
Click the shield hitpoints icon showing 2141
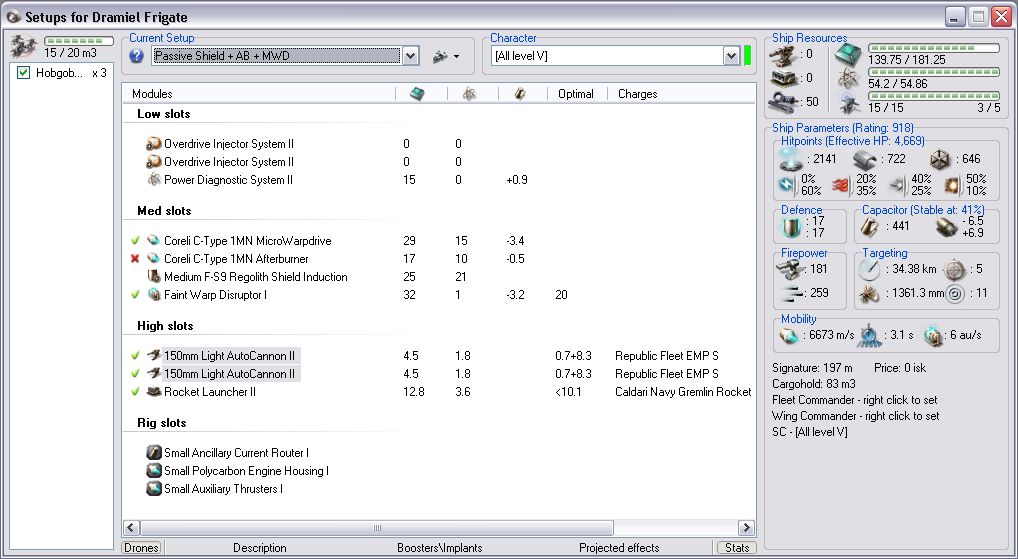(790, 159)
